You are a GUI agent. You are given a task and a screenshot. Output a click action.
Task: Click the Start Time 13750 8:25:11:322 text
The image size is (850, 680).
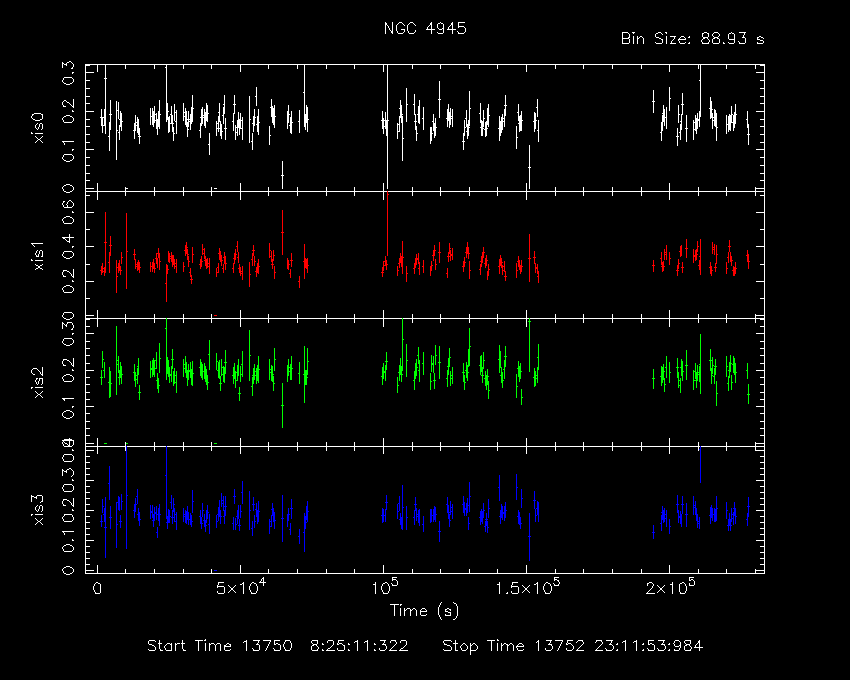click(x=278, y=646)
